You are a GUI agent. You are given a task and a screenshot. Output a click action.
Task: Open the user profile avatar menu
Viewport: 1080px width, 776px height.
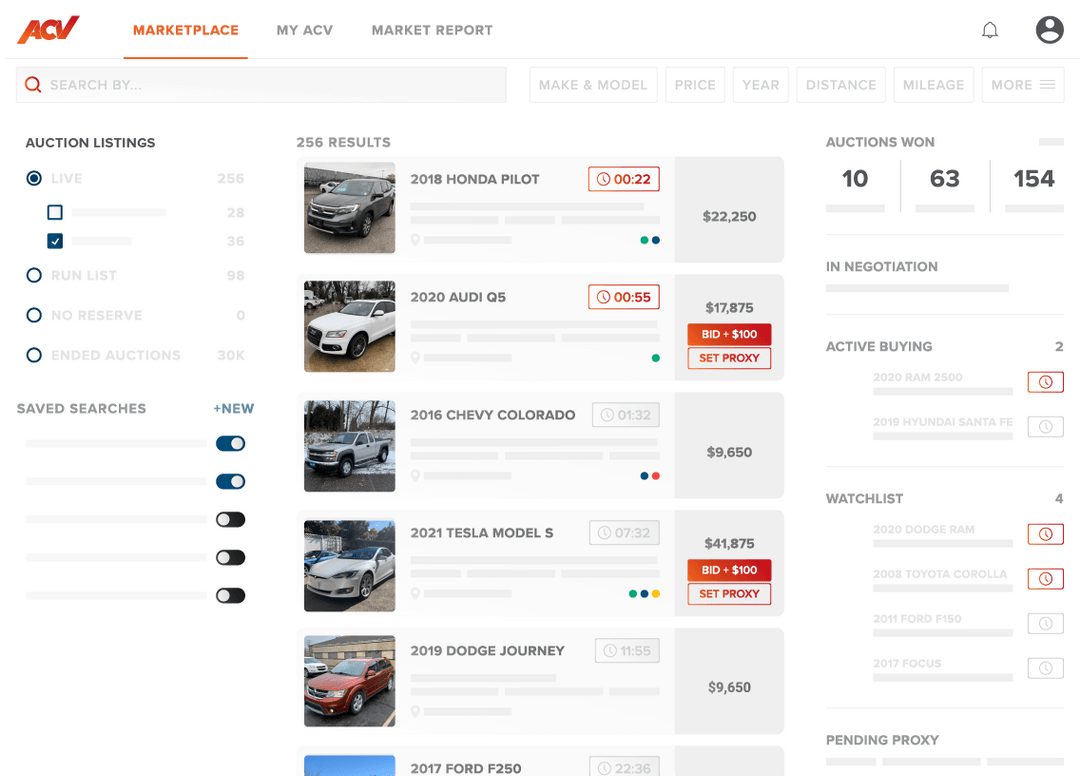coord(1049,30)
